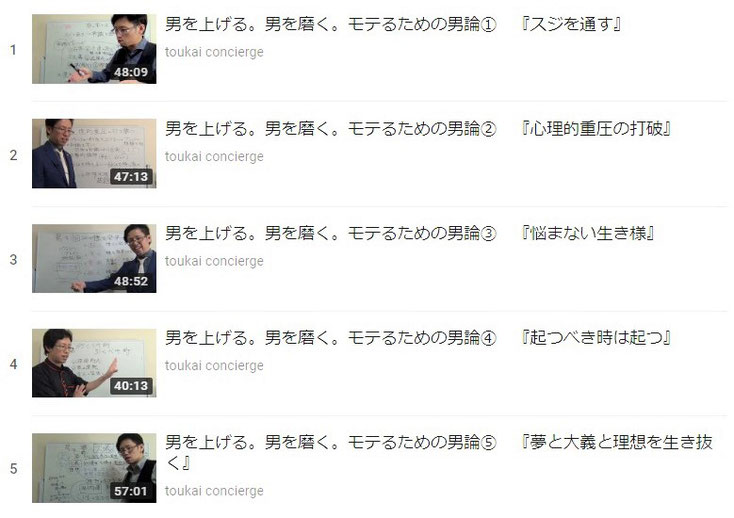Open video title 男論① 『スジを通す』

pyautogui.click(x=393, y=24)
